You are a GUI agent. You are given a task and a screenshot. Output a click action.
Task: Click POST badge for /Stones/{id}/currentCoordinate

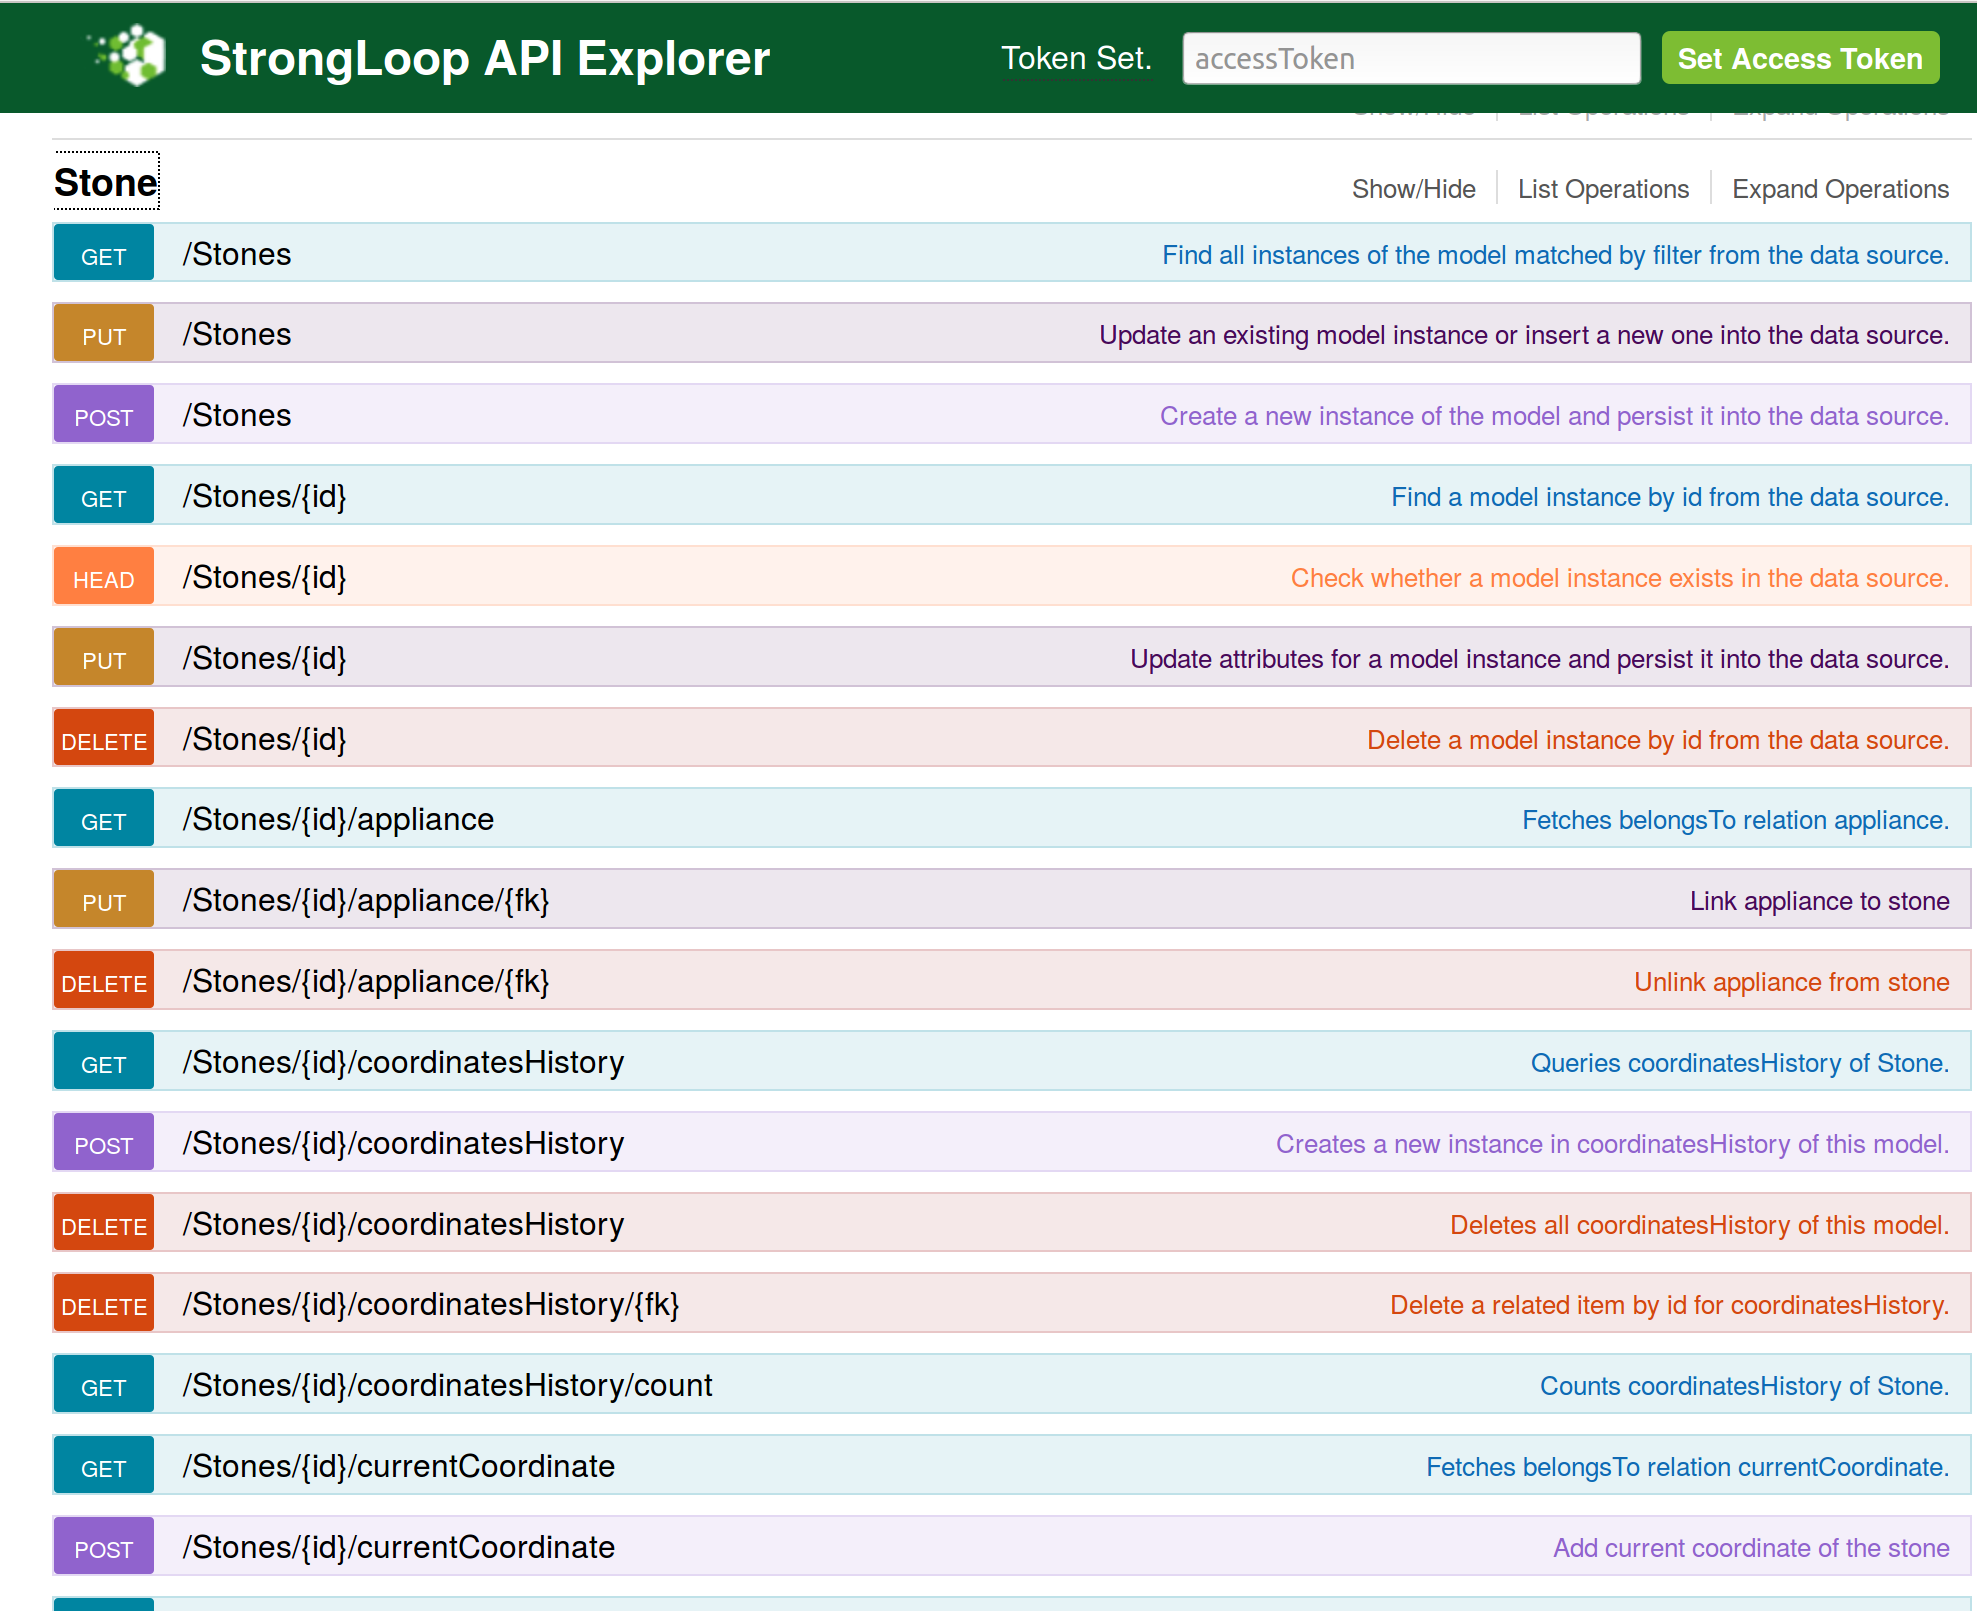click(x=104, y=1548)
